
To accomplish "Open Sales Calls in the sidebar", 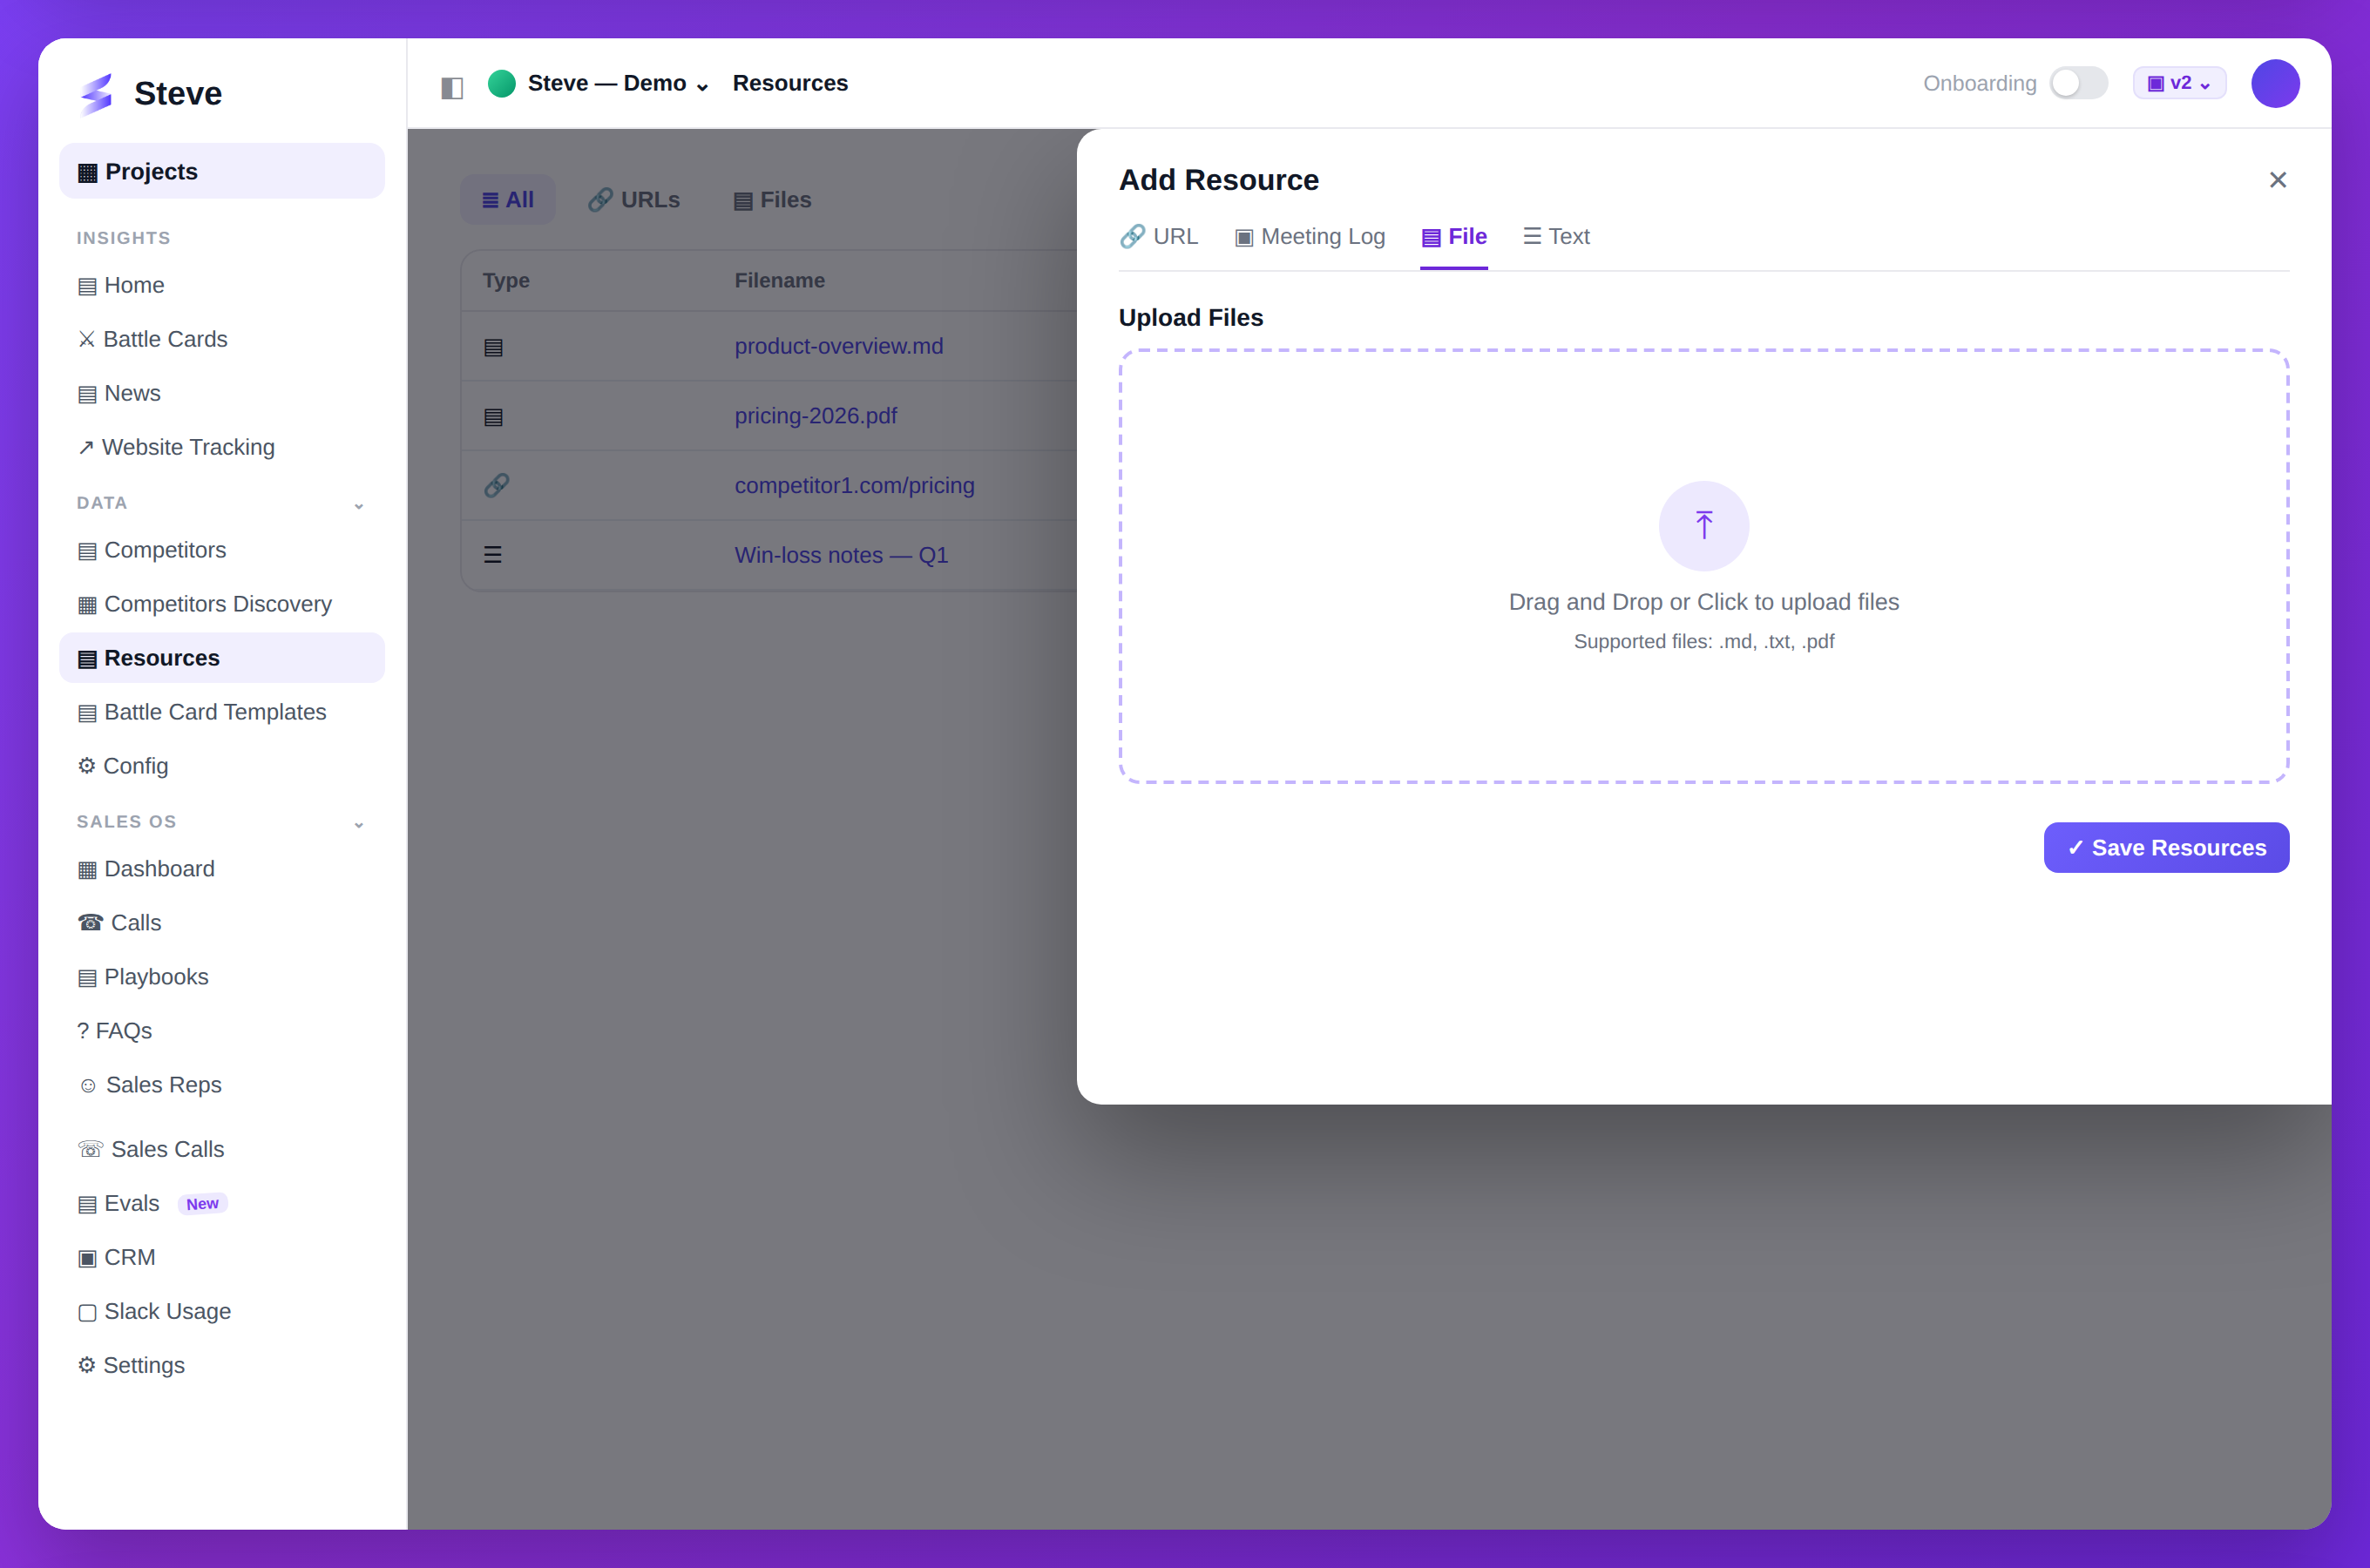I will (222, 1151).
